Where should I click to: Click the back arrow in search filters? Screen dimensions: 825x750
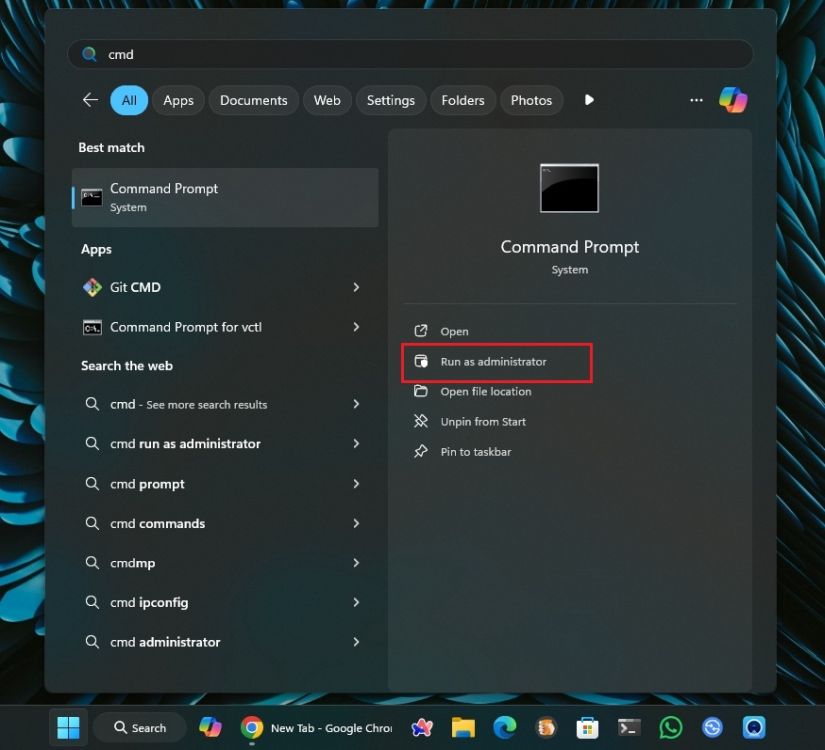click(90, 100)
